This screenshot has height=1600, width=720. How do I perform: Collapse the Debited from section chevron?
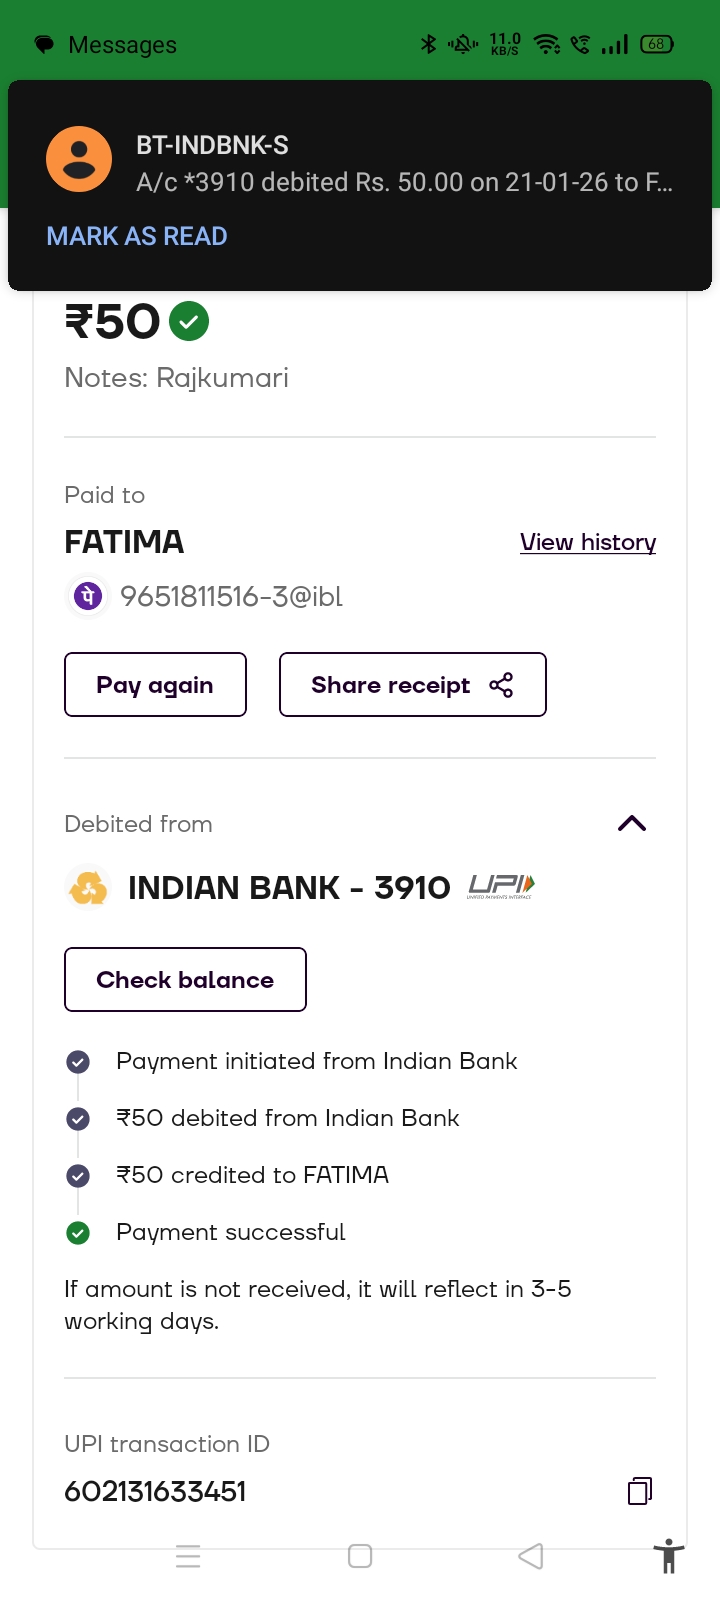pyautogui.click(x=632, y=824)
